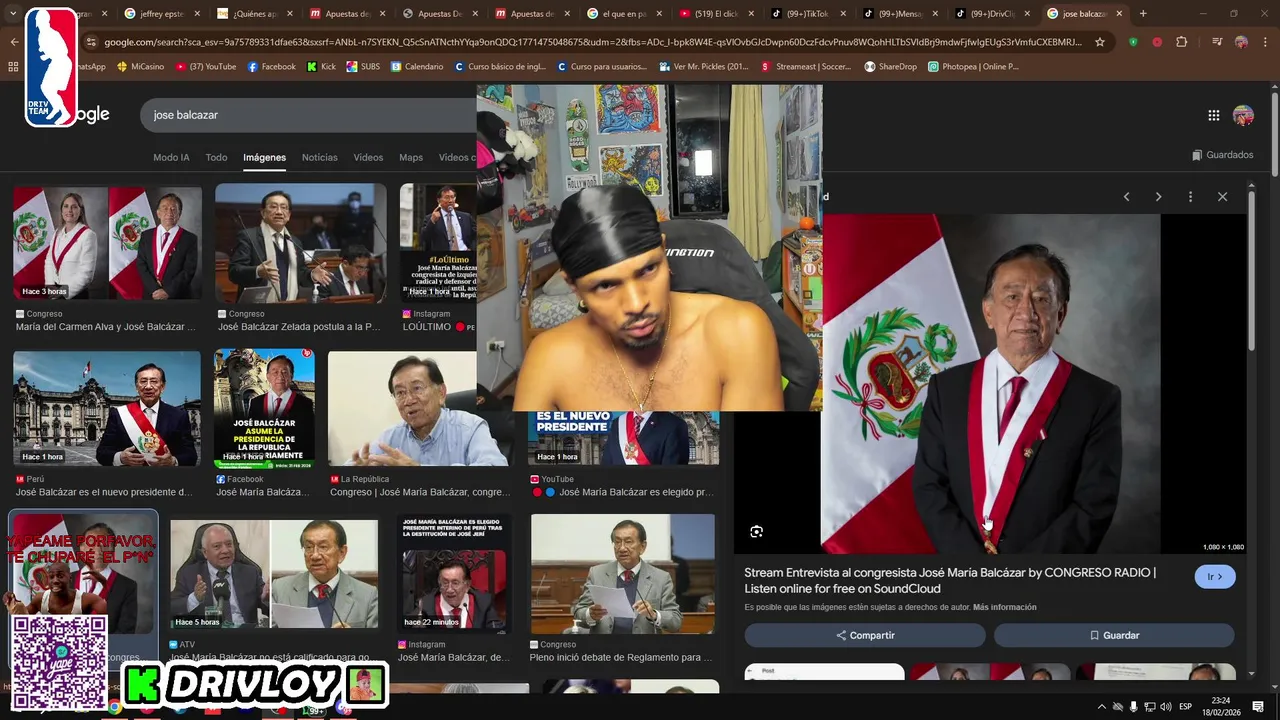The height and width of the screenshot is (720, 1280).
Task: Click the Ir button in preview
Action: 1215,577
